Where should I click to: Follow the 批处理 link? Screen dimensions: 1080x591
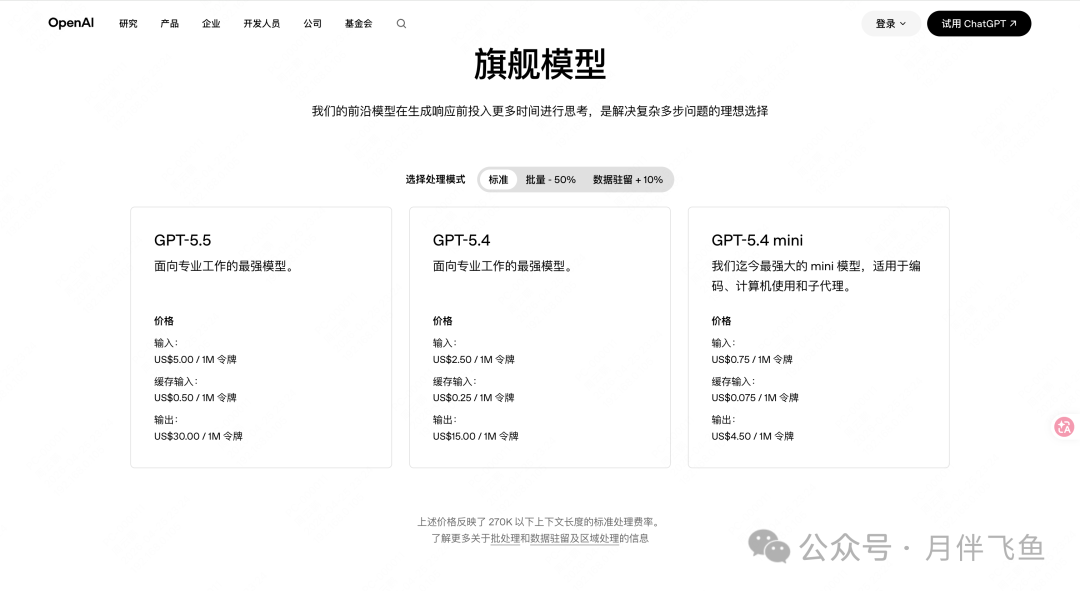505,539
